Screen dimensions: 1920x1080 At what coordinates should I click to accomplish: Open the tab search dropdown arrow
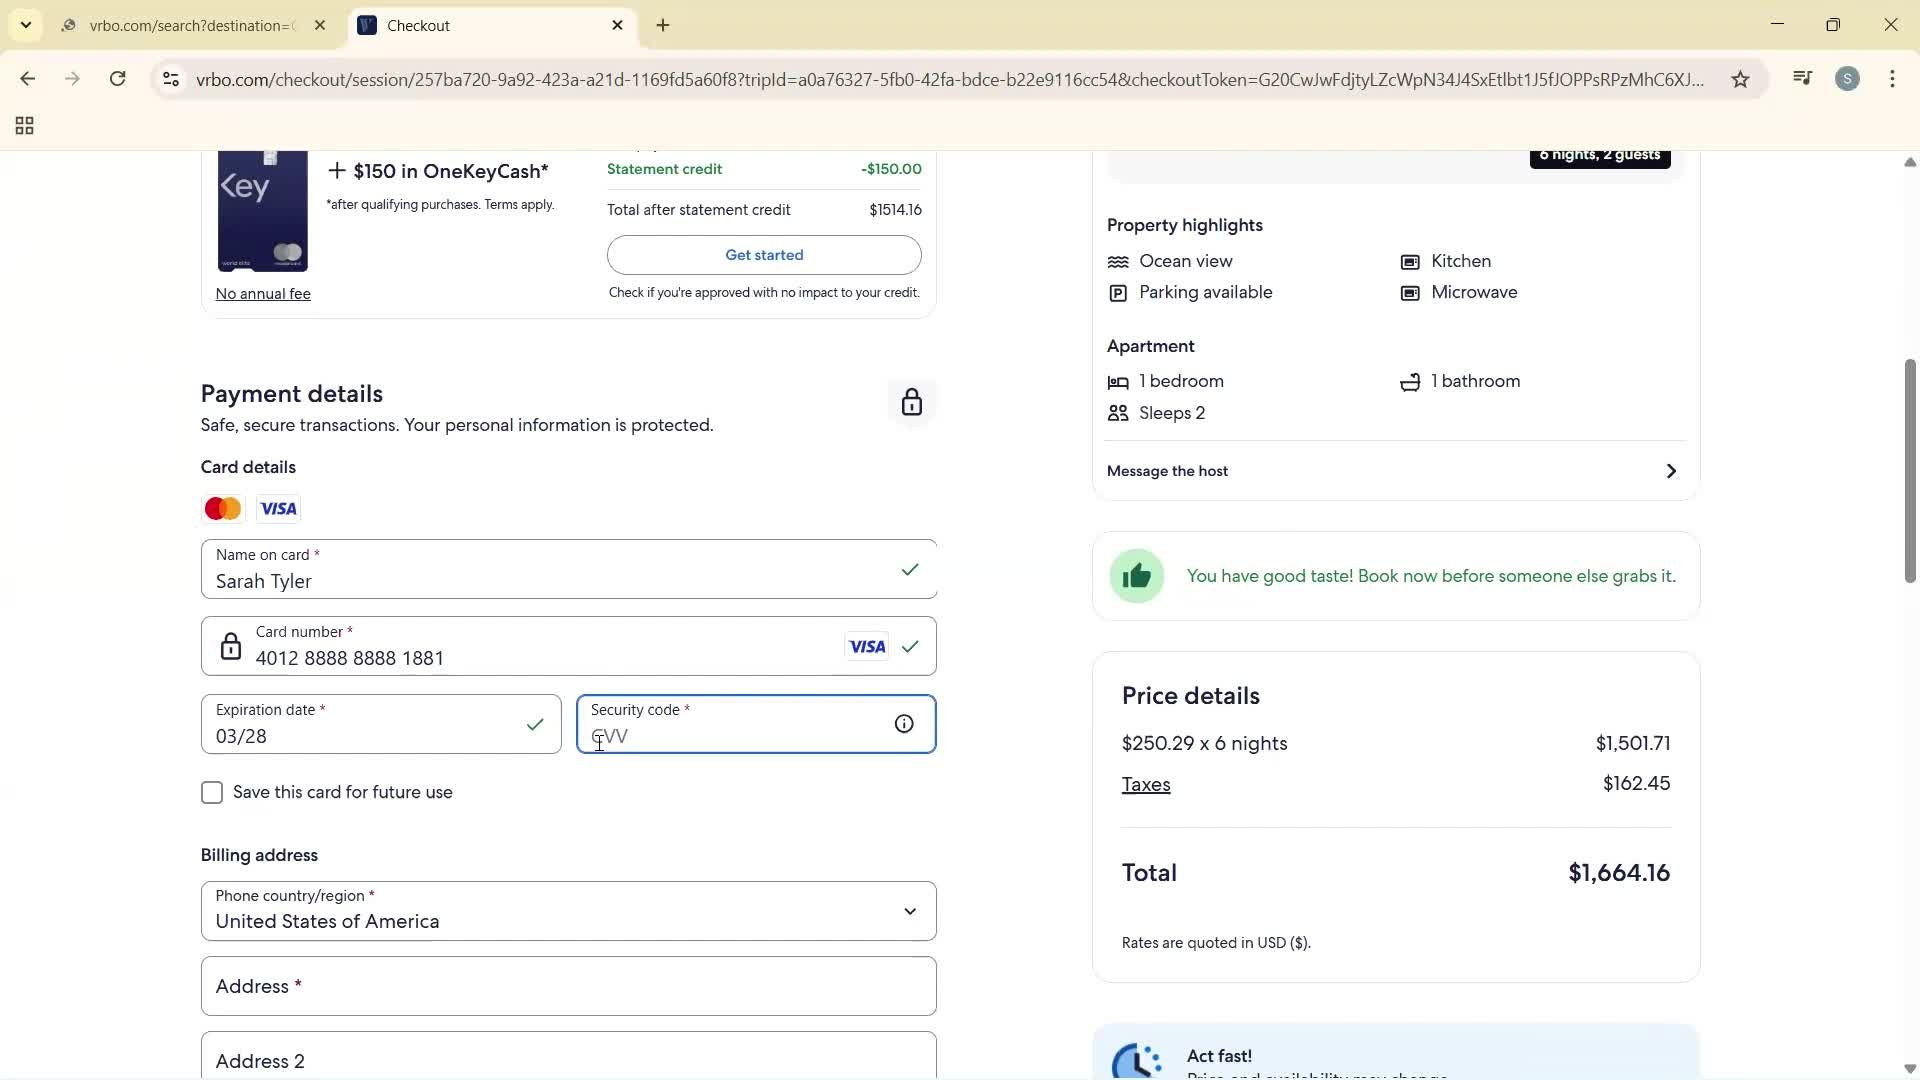pos(25,24)
